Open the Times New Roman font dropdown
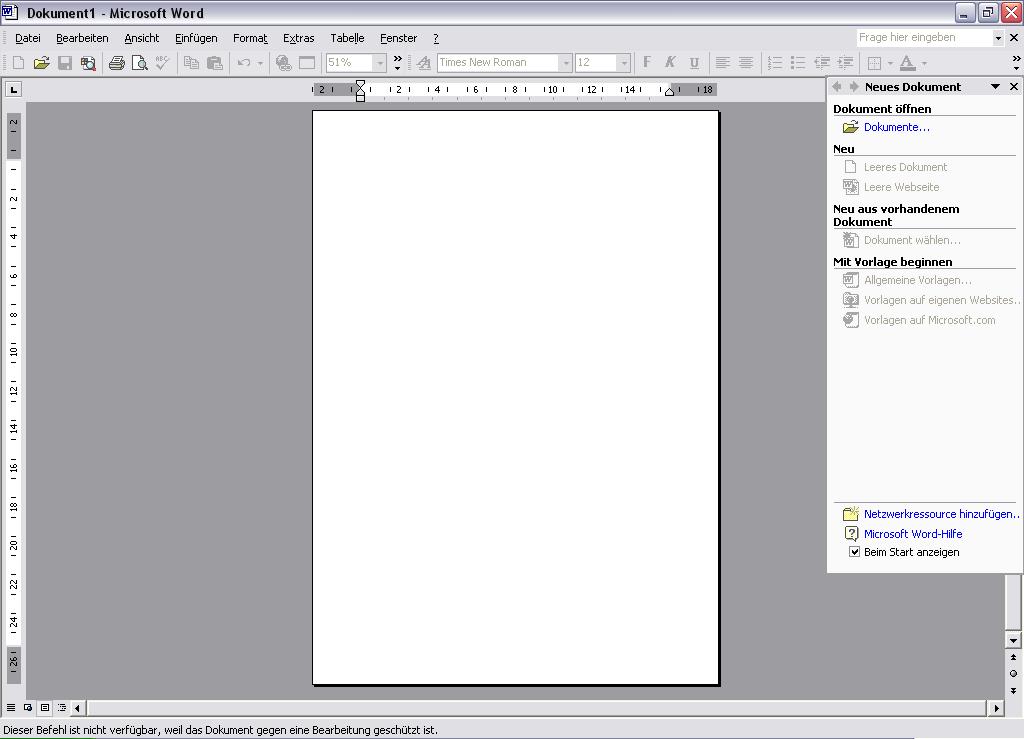1024x739 pixels. [x=566, y=63]
